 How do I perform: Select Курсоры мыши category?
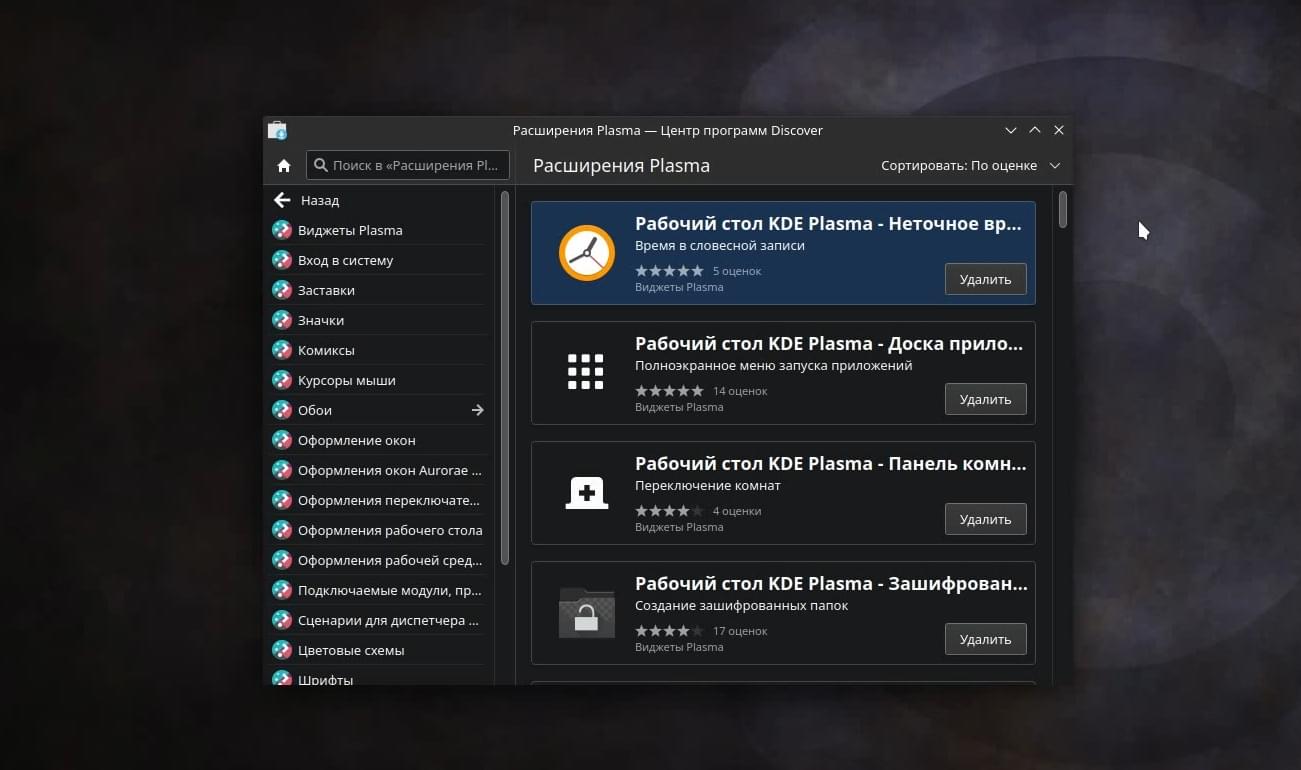click(x=378, y=380)
